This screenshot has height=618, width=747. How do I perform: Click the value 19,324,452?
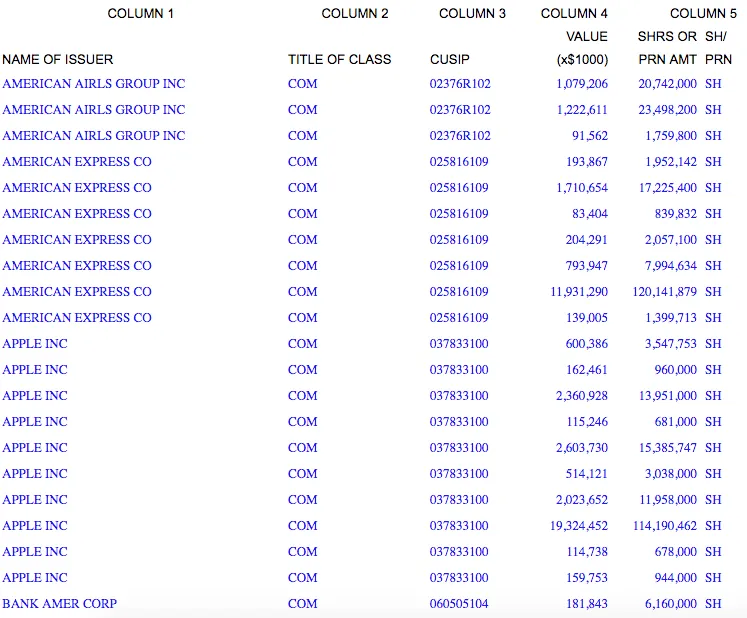[579, 526]
